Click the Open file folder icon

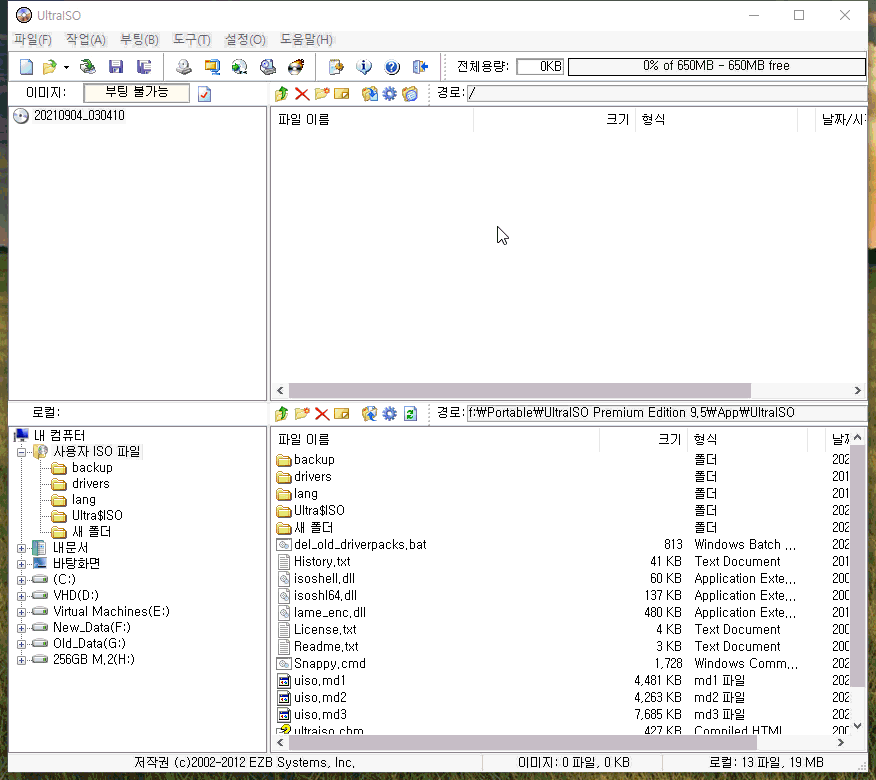click(x=49, y=67)
